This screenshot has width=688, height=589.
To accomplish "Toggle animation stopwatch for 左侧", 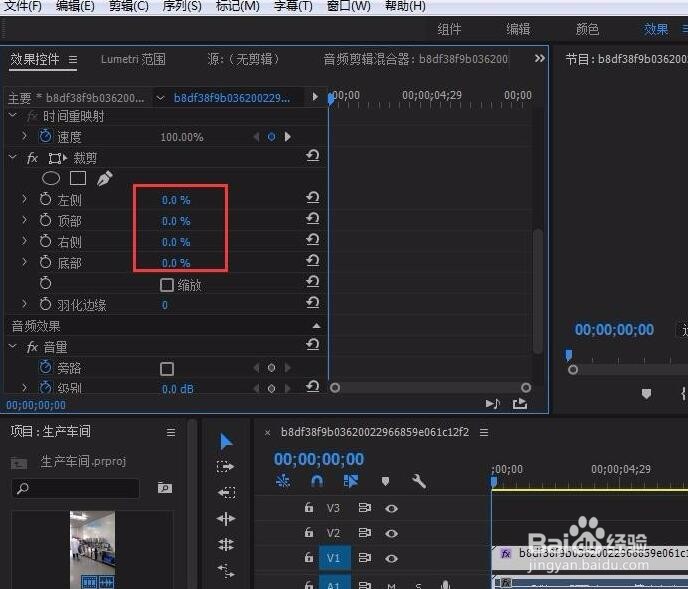I will [45, 199].
